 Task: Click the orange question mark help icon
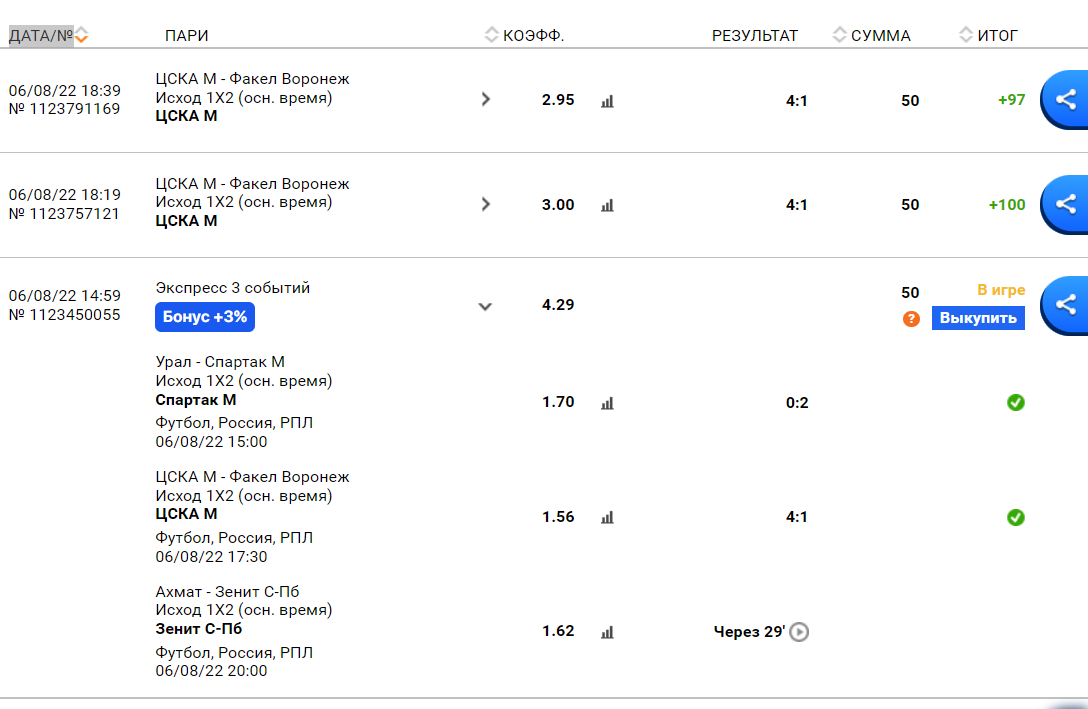click(x=911, y=318)
